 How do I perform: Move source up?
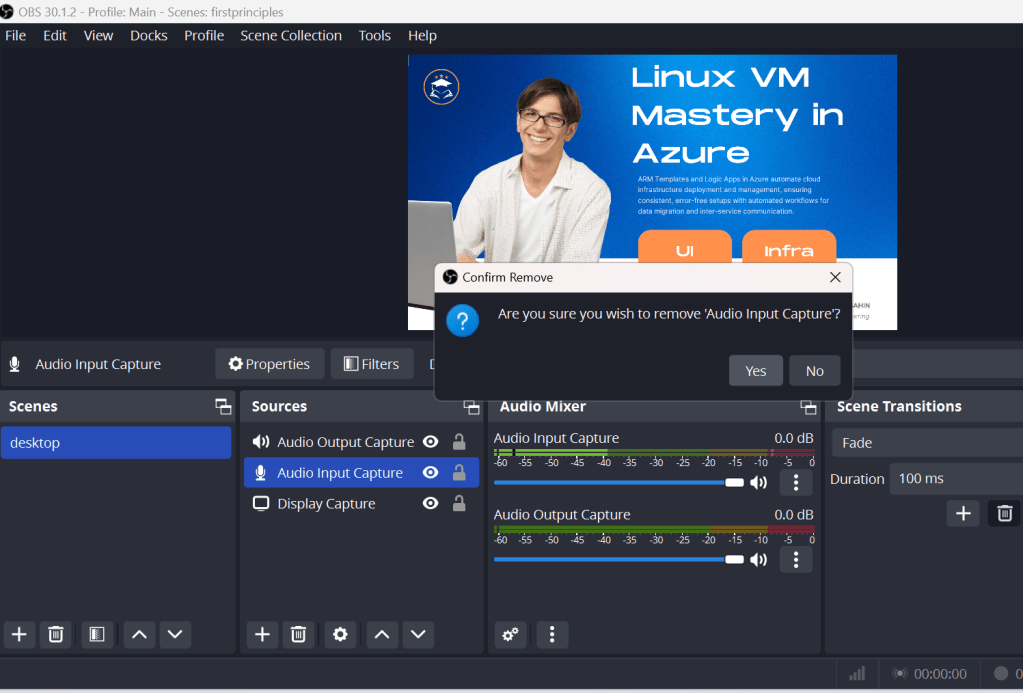382,634
